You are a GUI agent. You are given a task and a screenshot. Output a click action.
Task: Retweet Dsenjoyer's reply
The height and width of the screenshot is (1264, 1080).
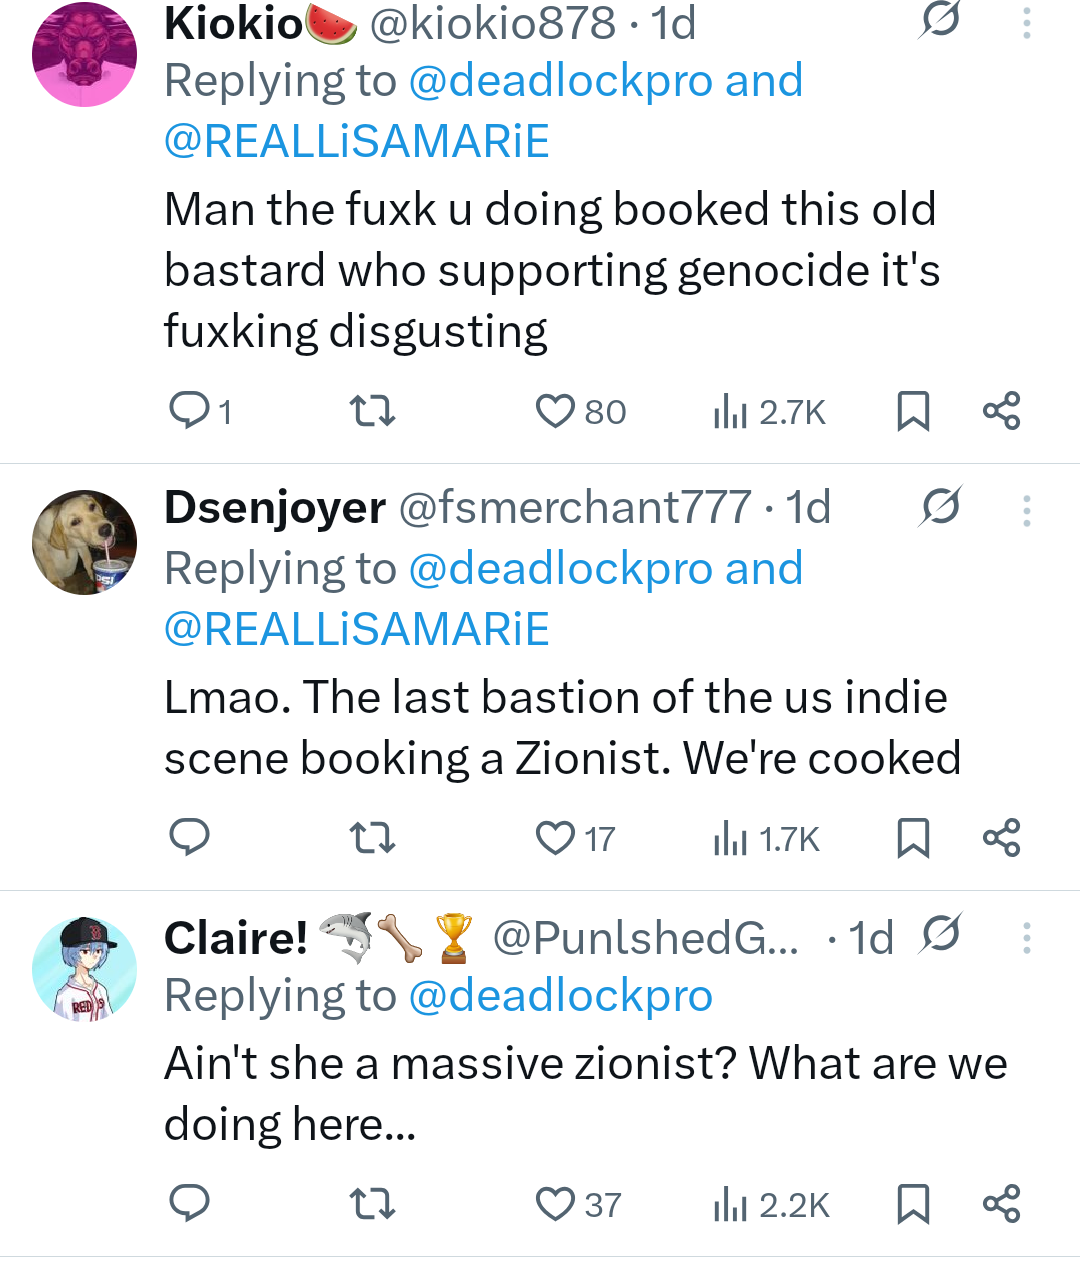(371, 838)
